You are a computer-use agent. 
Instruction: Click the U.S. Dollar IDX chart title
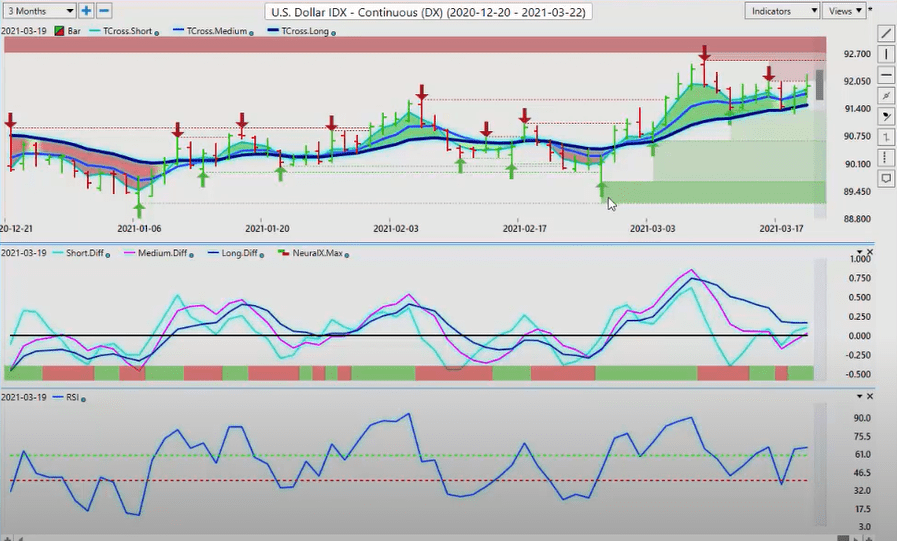click(x=428, y=11)
